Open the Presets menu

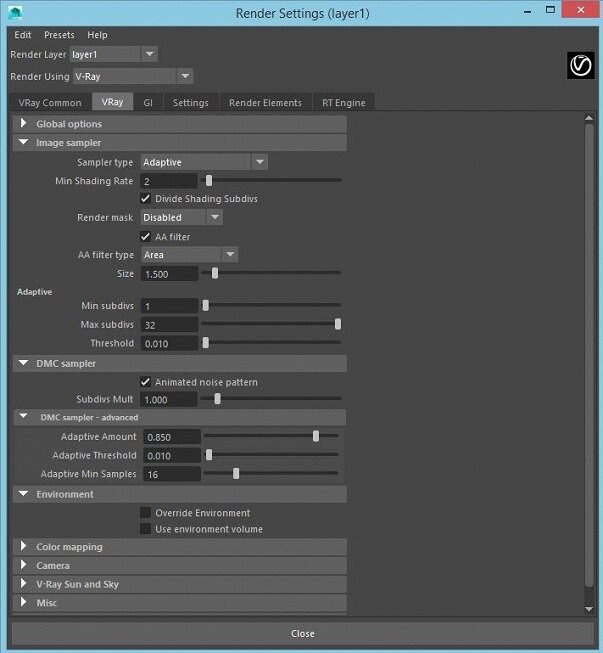point(59,35)
